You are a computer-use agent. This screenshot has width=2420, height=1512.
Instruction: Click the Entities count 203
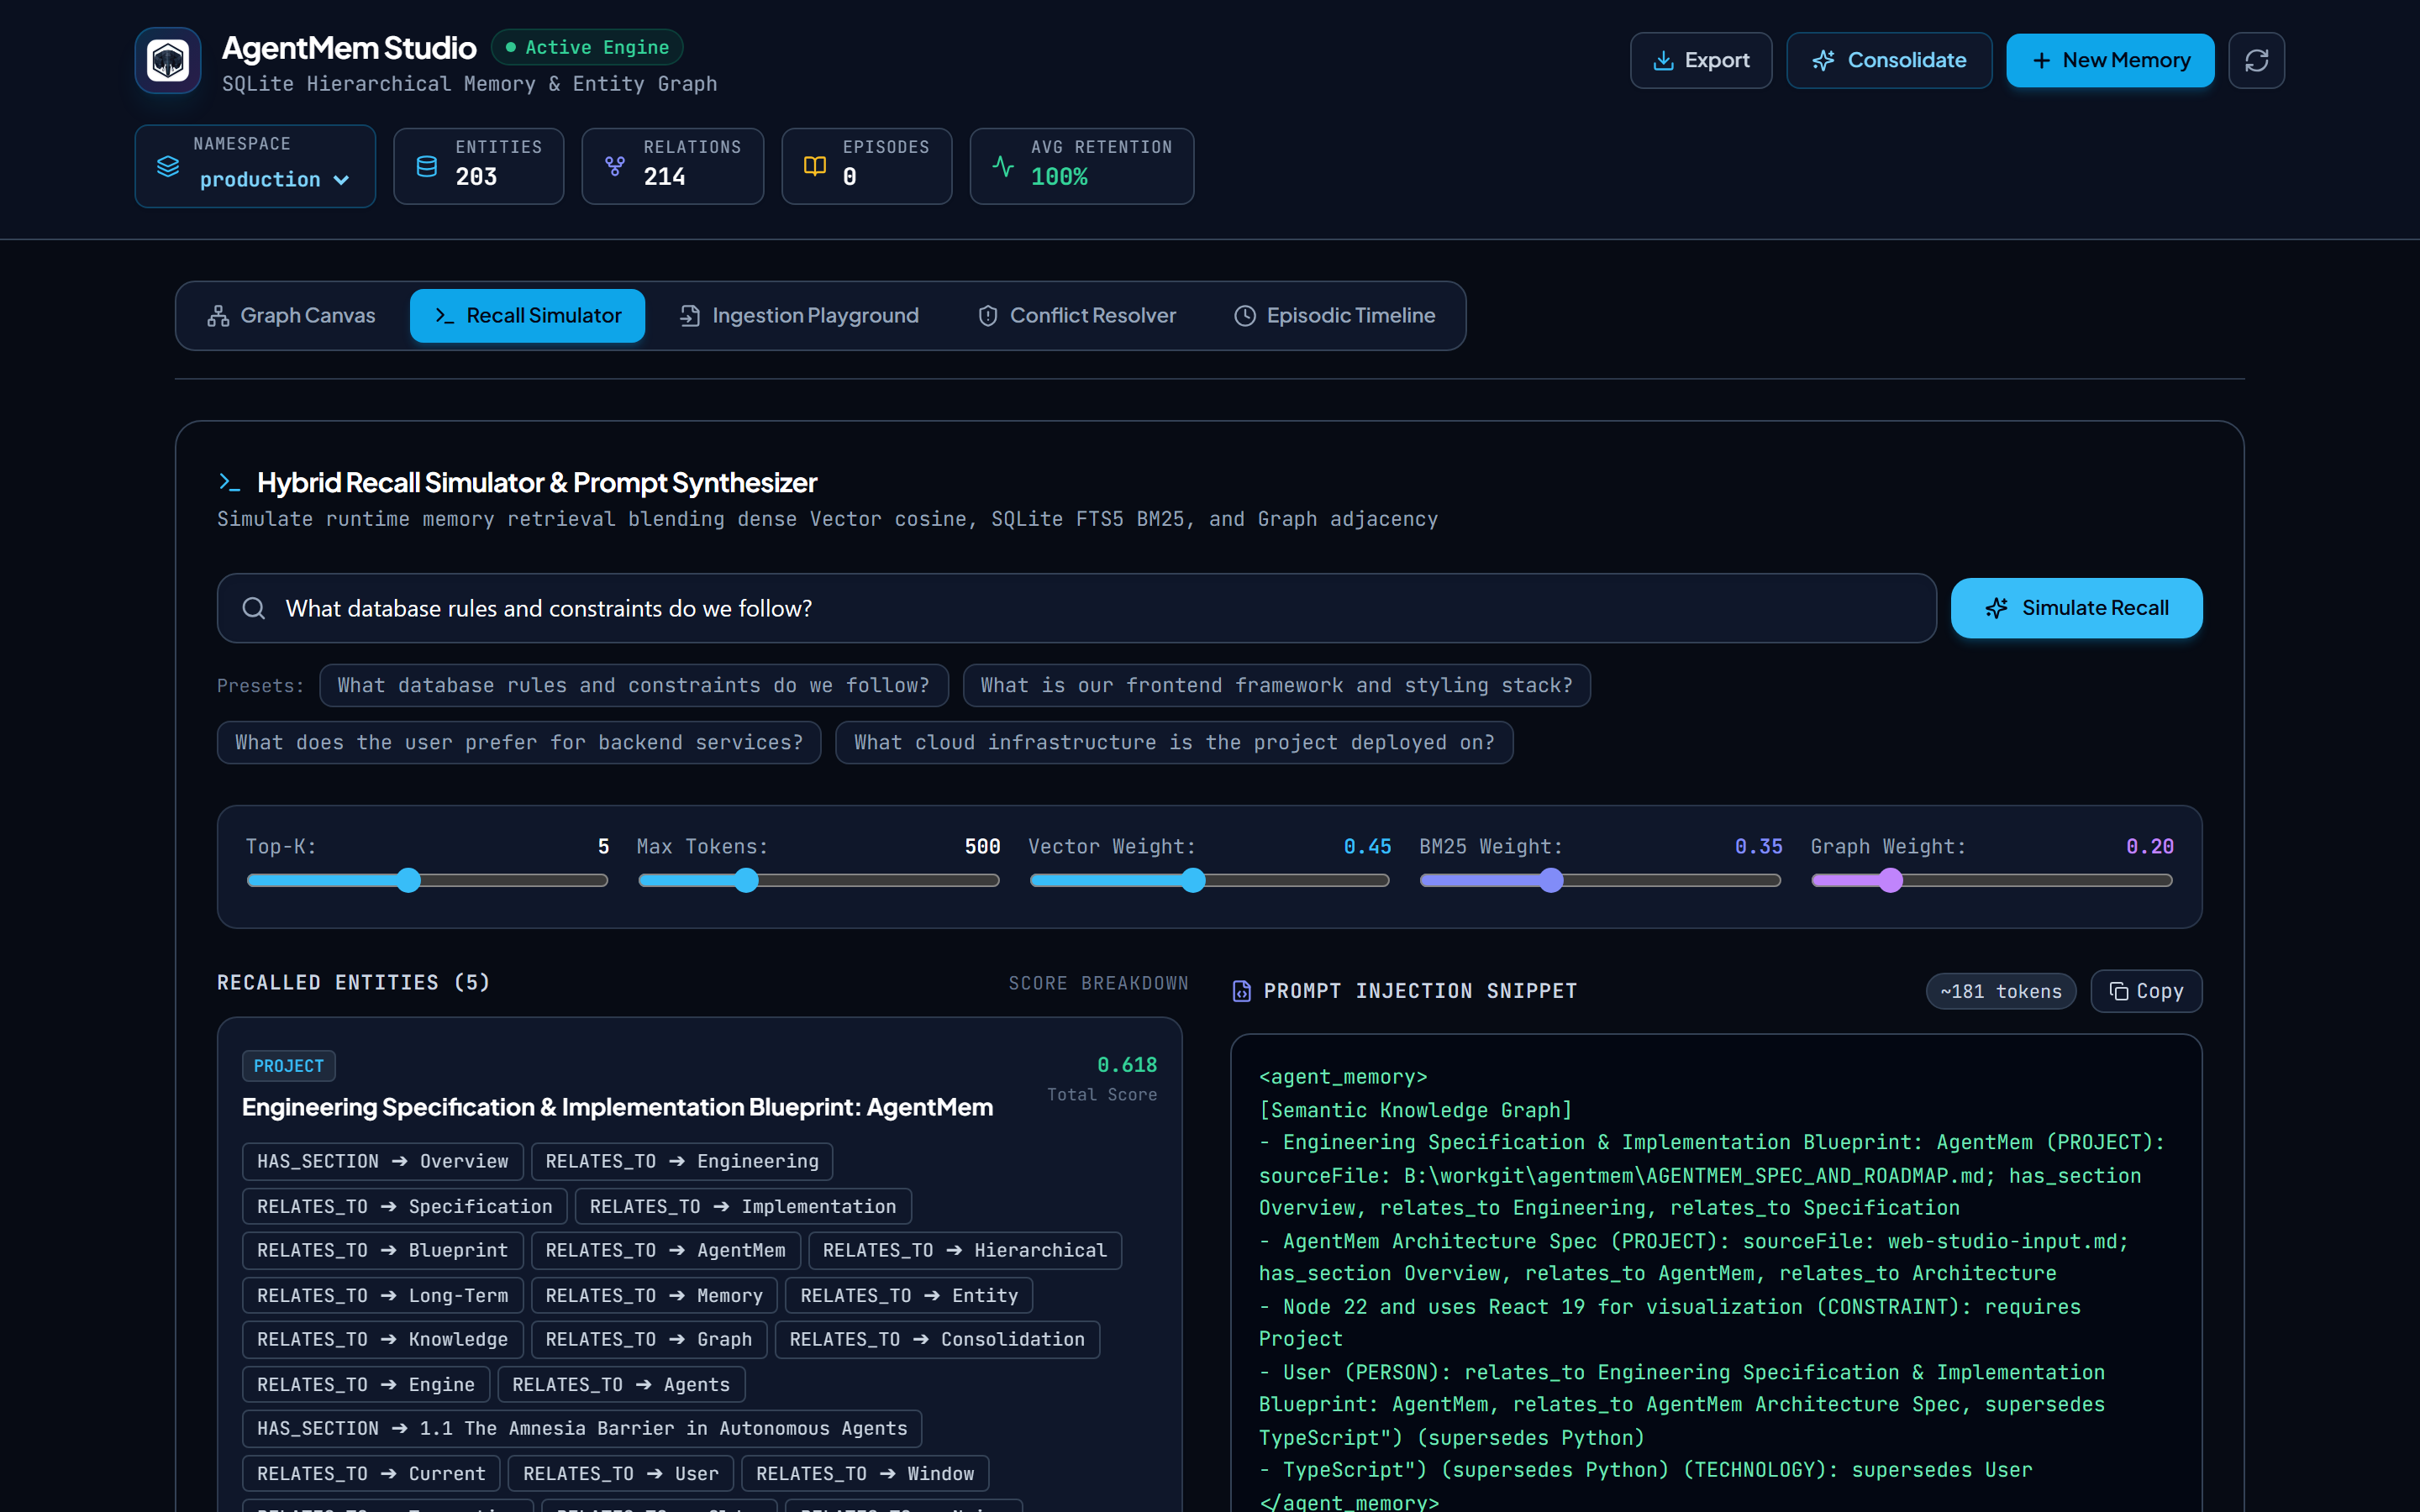[x=476, y=177]
